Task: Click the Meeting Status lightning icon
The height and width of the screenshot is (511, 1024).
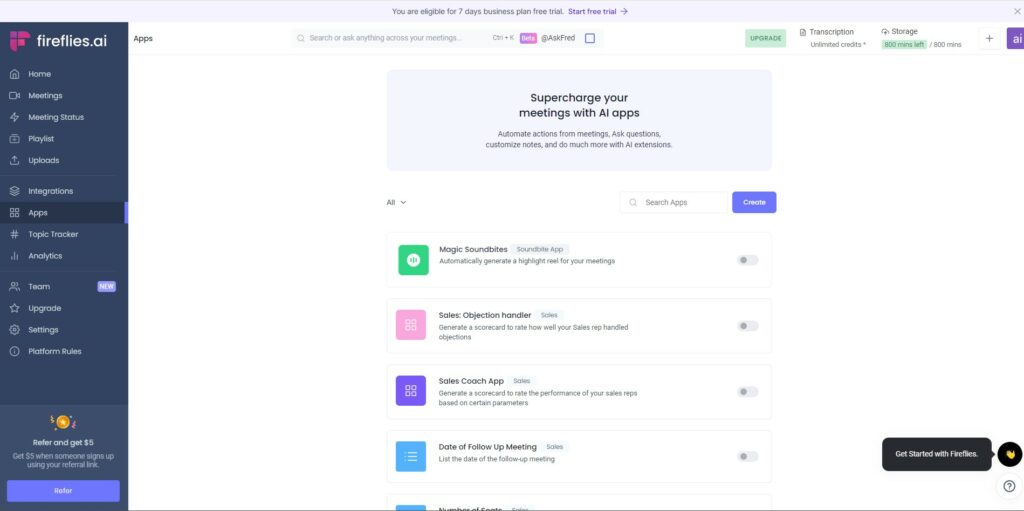Action: click(x=14, y=117)
